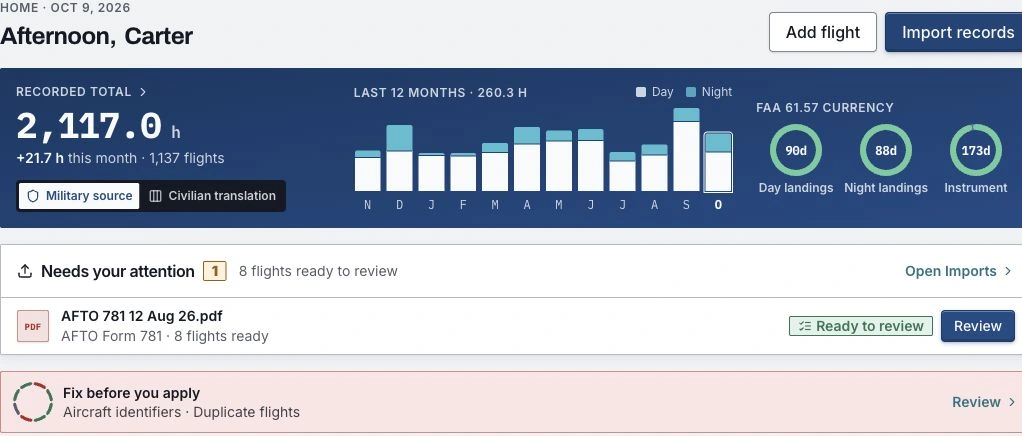Switch to Civilian translation view

coord(212,196)
